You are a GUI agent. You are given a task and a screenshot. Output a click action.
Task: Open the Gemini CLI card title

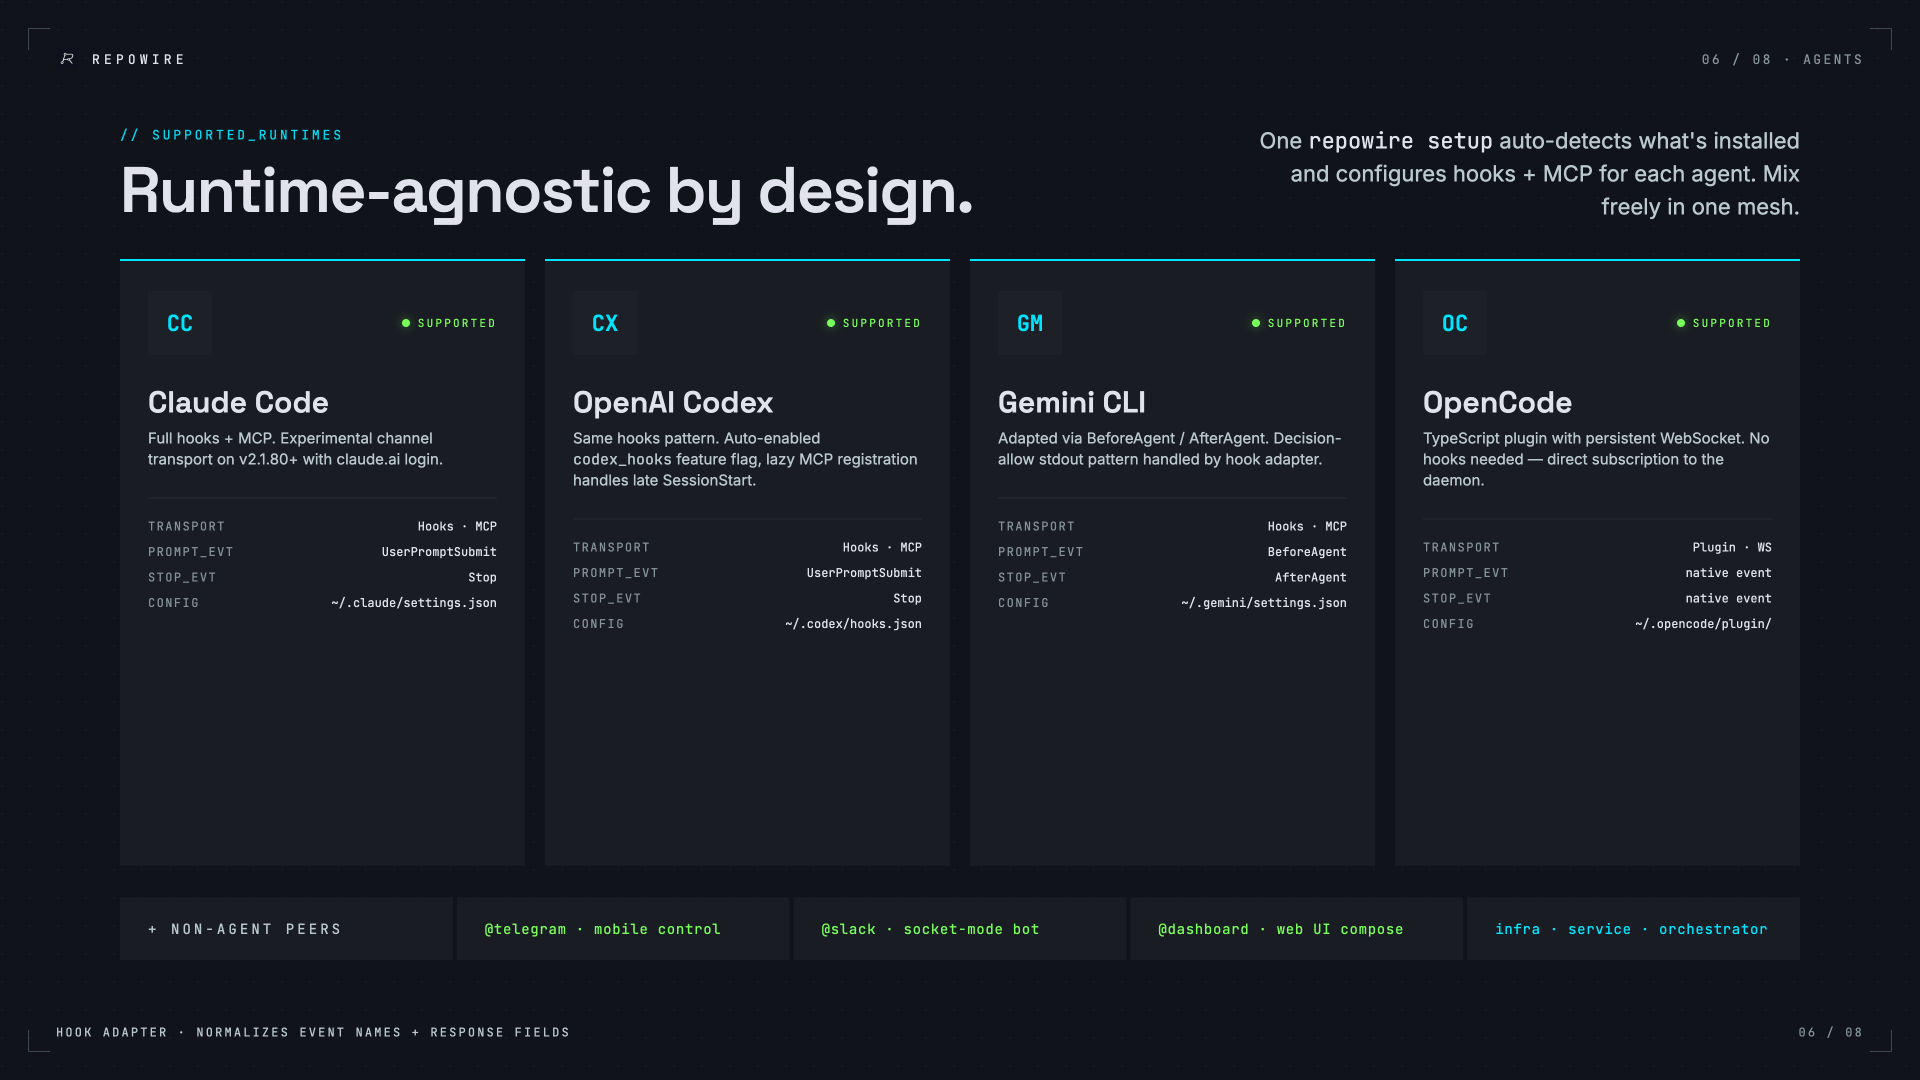(x=1072, y=402)
